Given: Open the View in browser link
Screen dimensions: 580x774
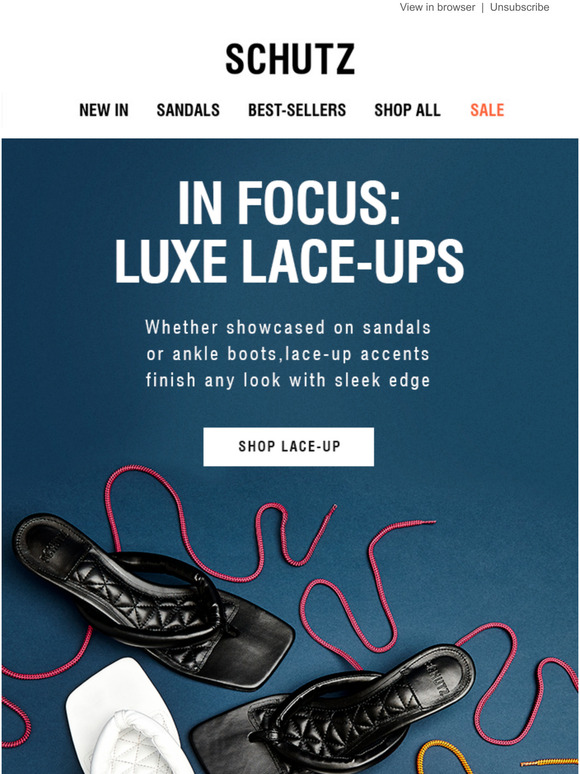Looking at the screenshot, I should click(437, 7).
